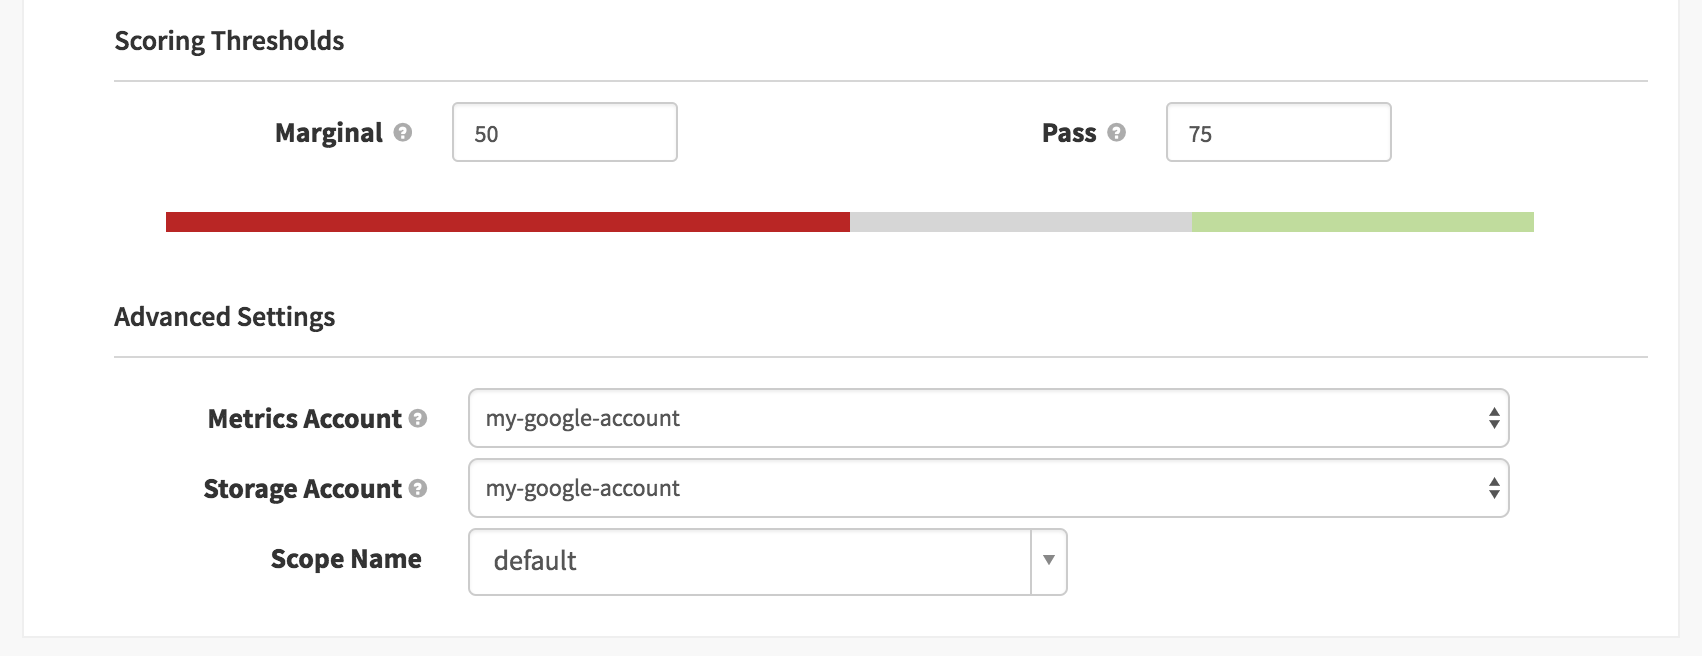Click the Metrics Account select stepper arrows
The image size is (1702, 656).
pyautogui.click(x=1494, y=418)
